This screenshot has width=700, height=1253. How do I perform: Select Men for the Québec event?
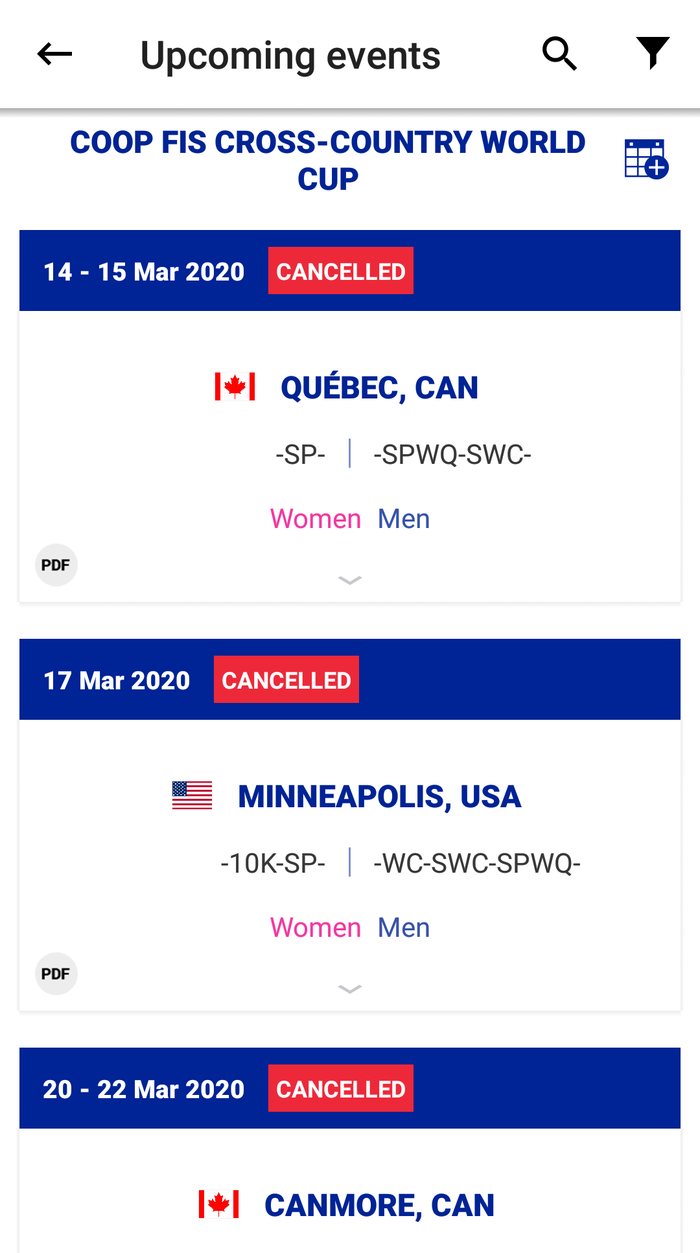coord(404,519)
